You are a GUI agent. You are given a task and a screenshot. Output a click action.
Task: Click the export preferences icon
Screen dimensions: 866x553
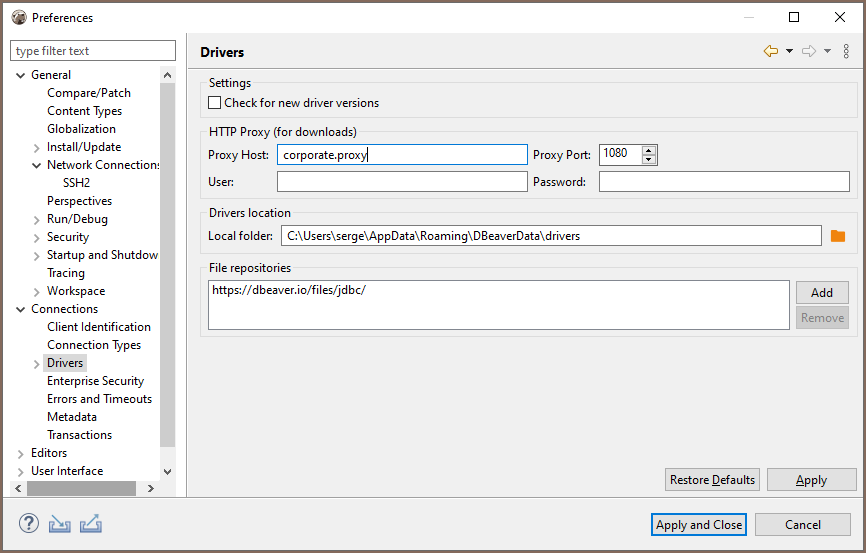[x=91, y=524]
